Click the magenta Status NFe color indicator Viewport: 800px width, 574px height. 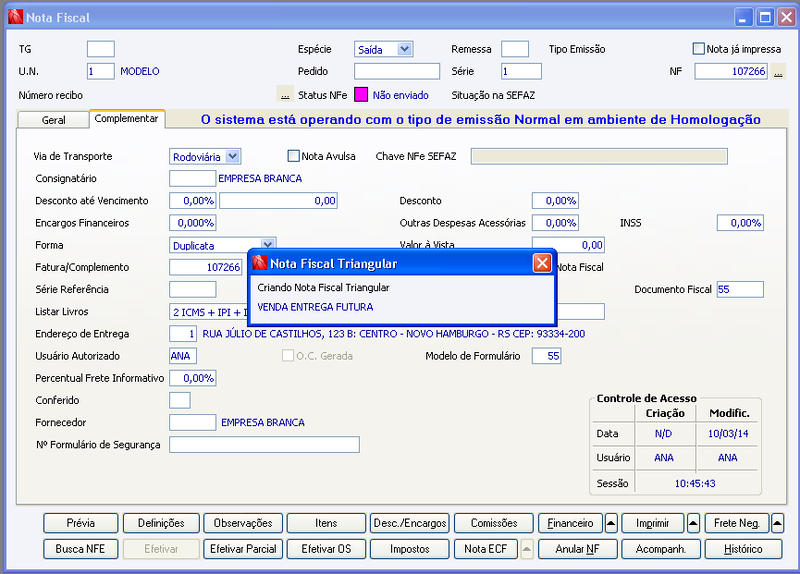pos(361,95)
